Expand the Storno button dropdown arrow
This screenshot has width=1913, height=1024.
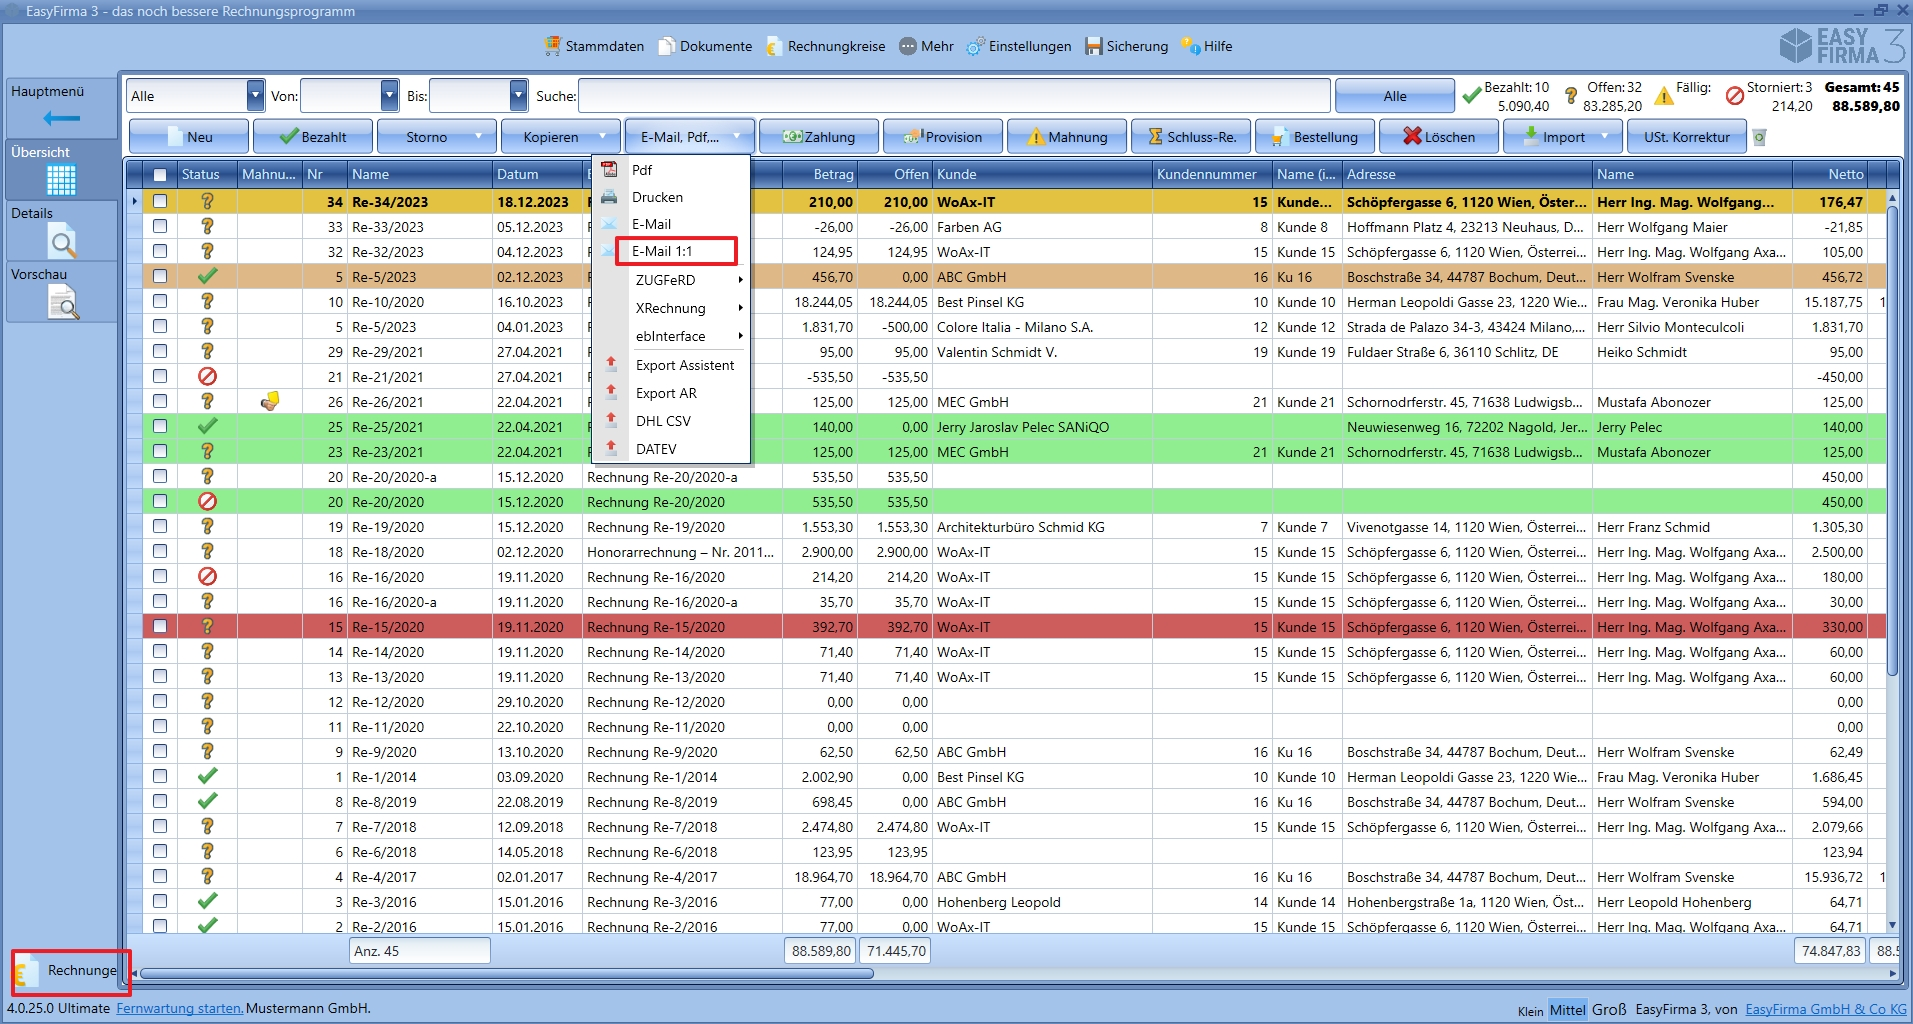point(478,137)
